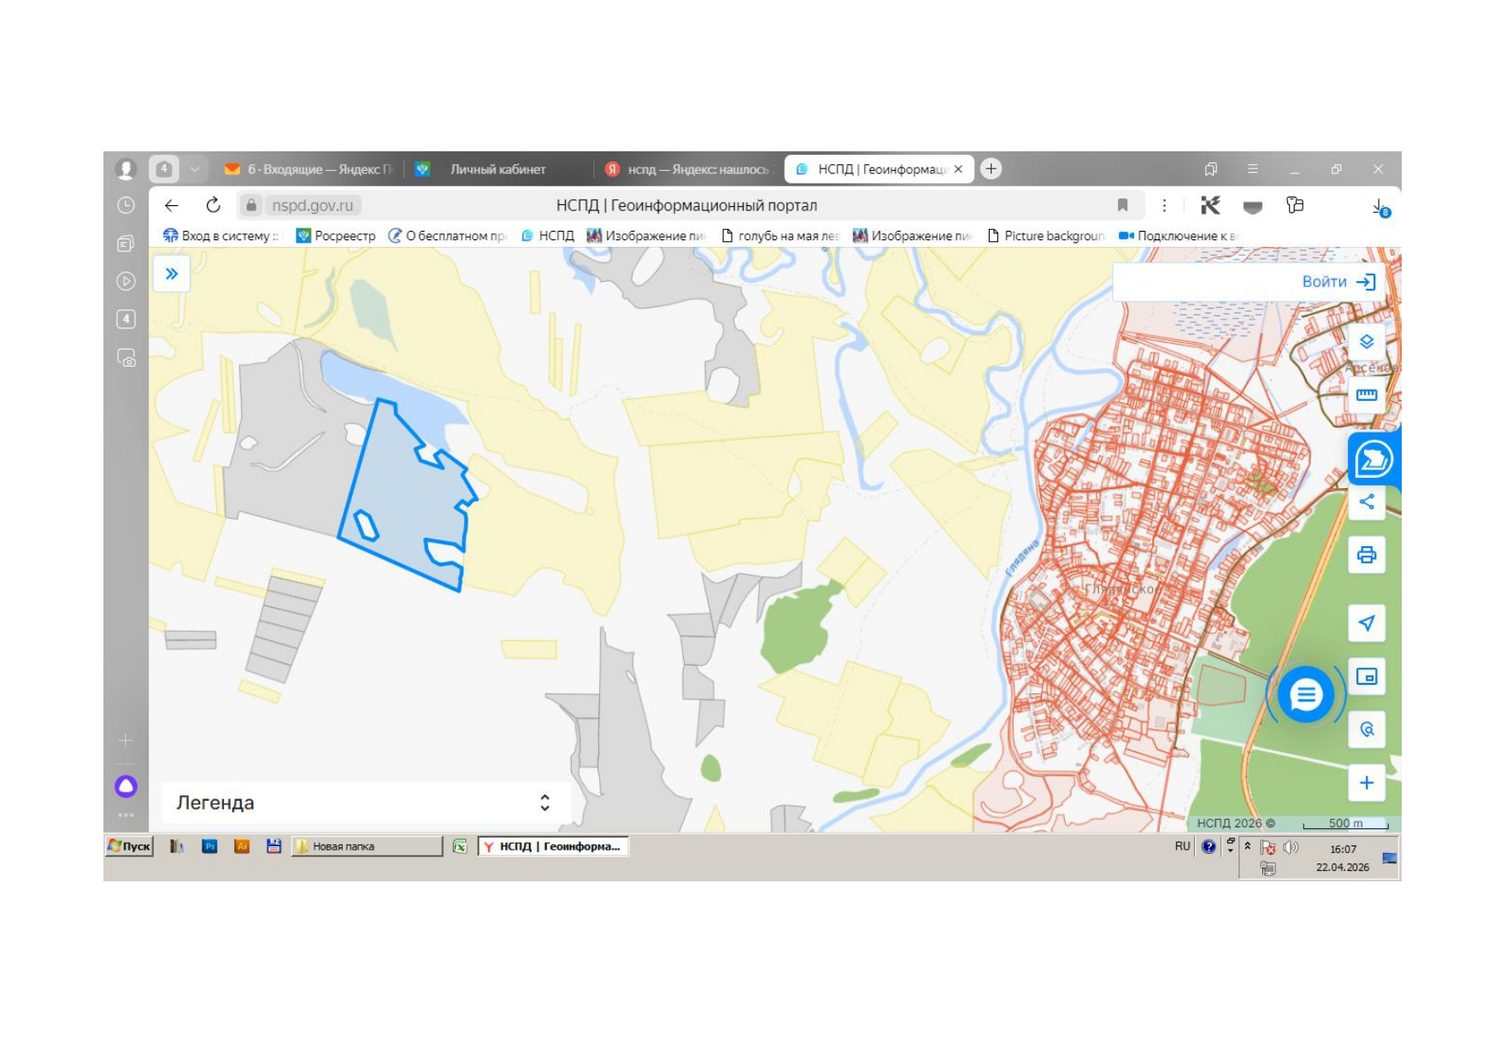Select the blue highlighted land parcel
Viewport: 1500px width, 1060px height.
coord(408,494)
